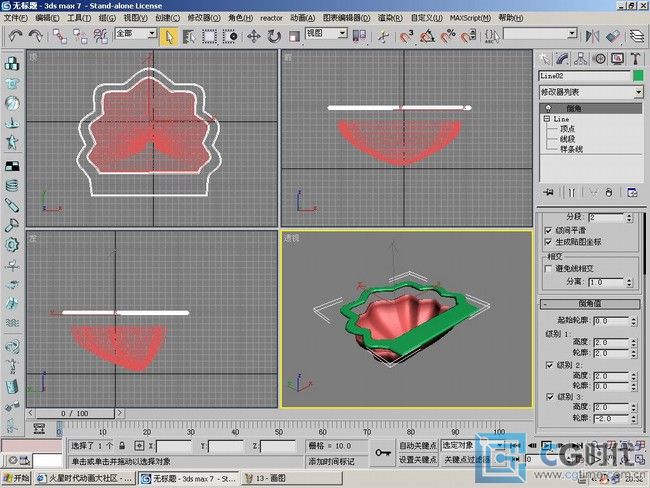Open Select by Name dialog icon
This screenshot has width=650, height=488.
click(x=189, y=36)
